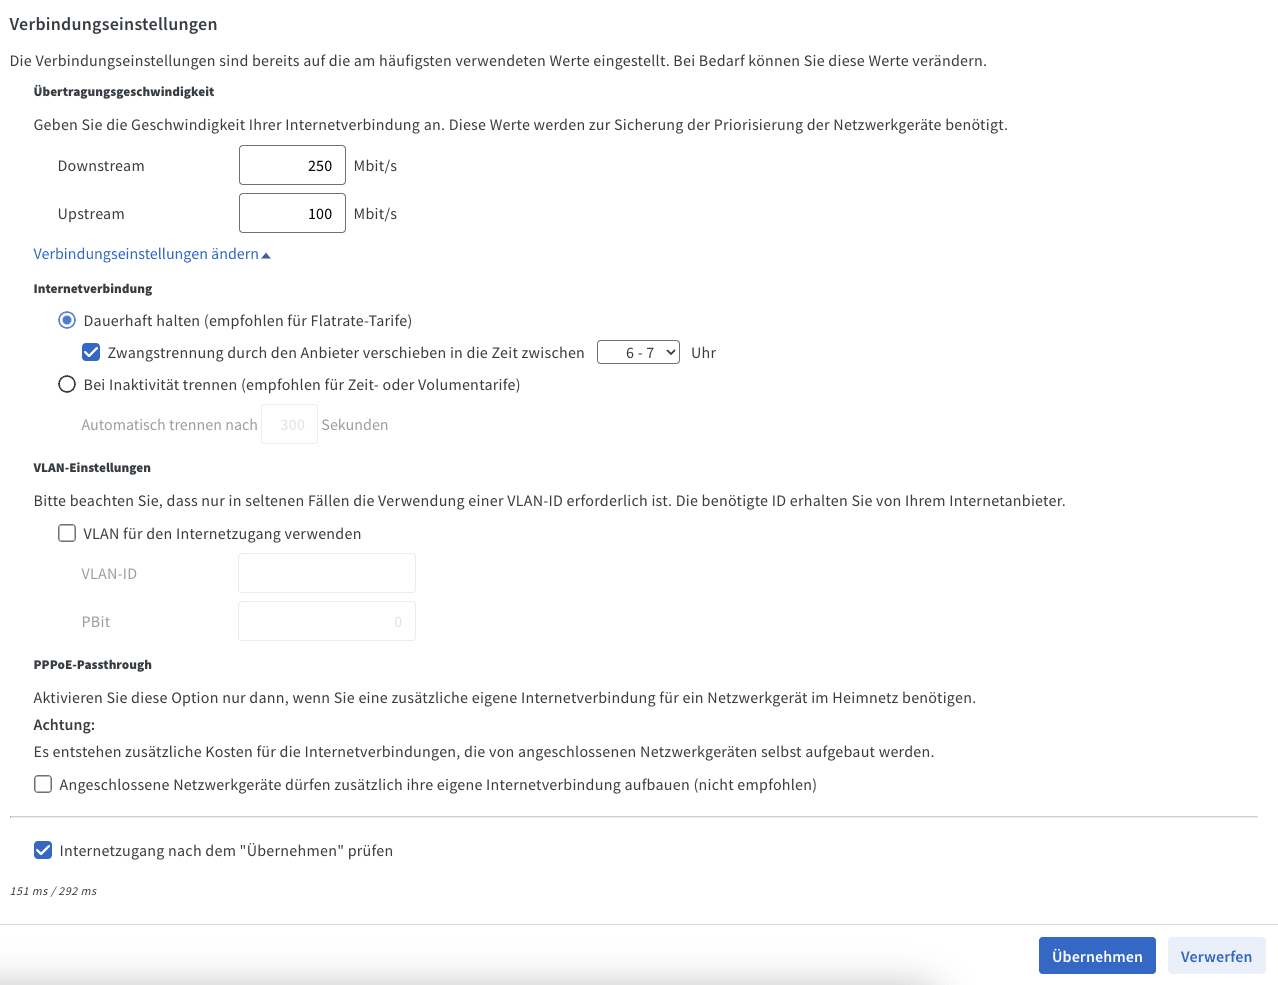
Task: Uncheck Zwangstrennung verschieben checkbox
Action: 91,353
